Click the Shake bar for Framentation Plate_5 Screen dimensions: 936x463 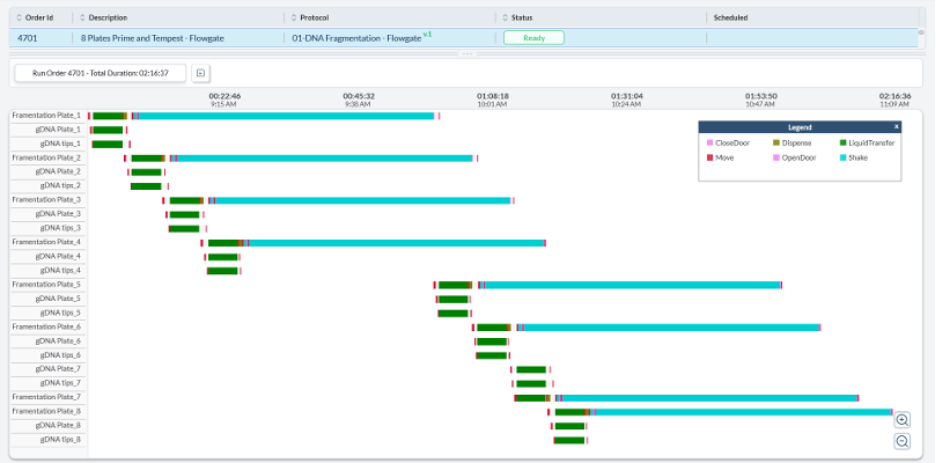click(x=630, y=285)
